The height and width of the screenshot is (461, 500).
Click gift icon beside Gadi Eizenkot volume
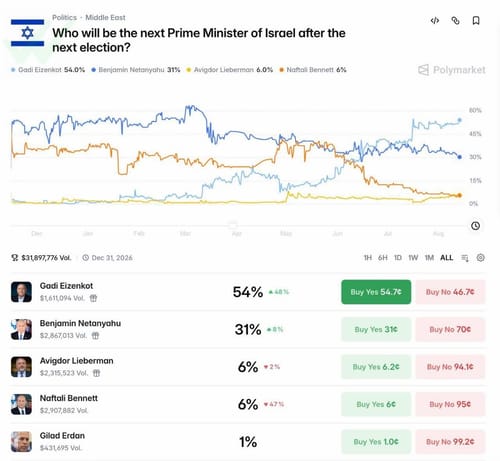click(x=93, y=298)
